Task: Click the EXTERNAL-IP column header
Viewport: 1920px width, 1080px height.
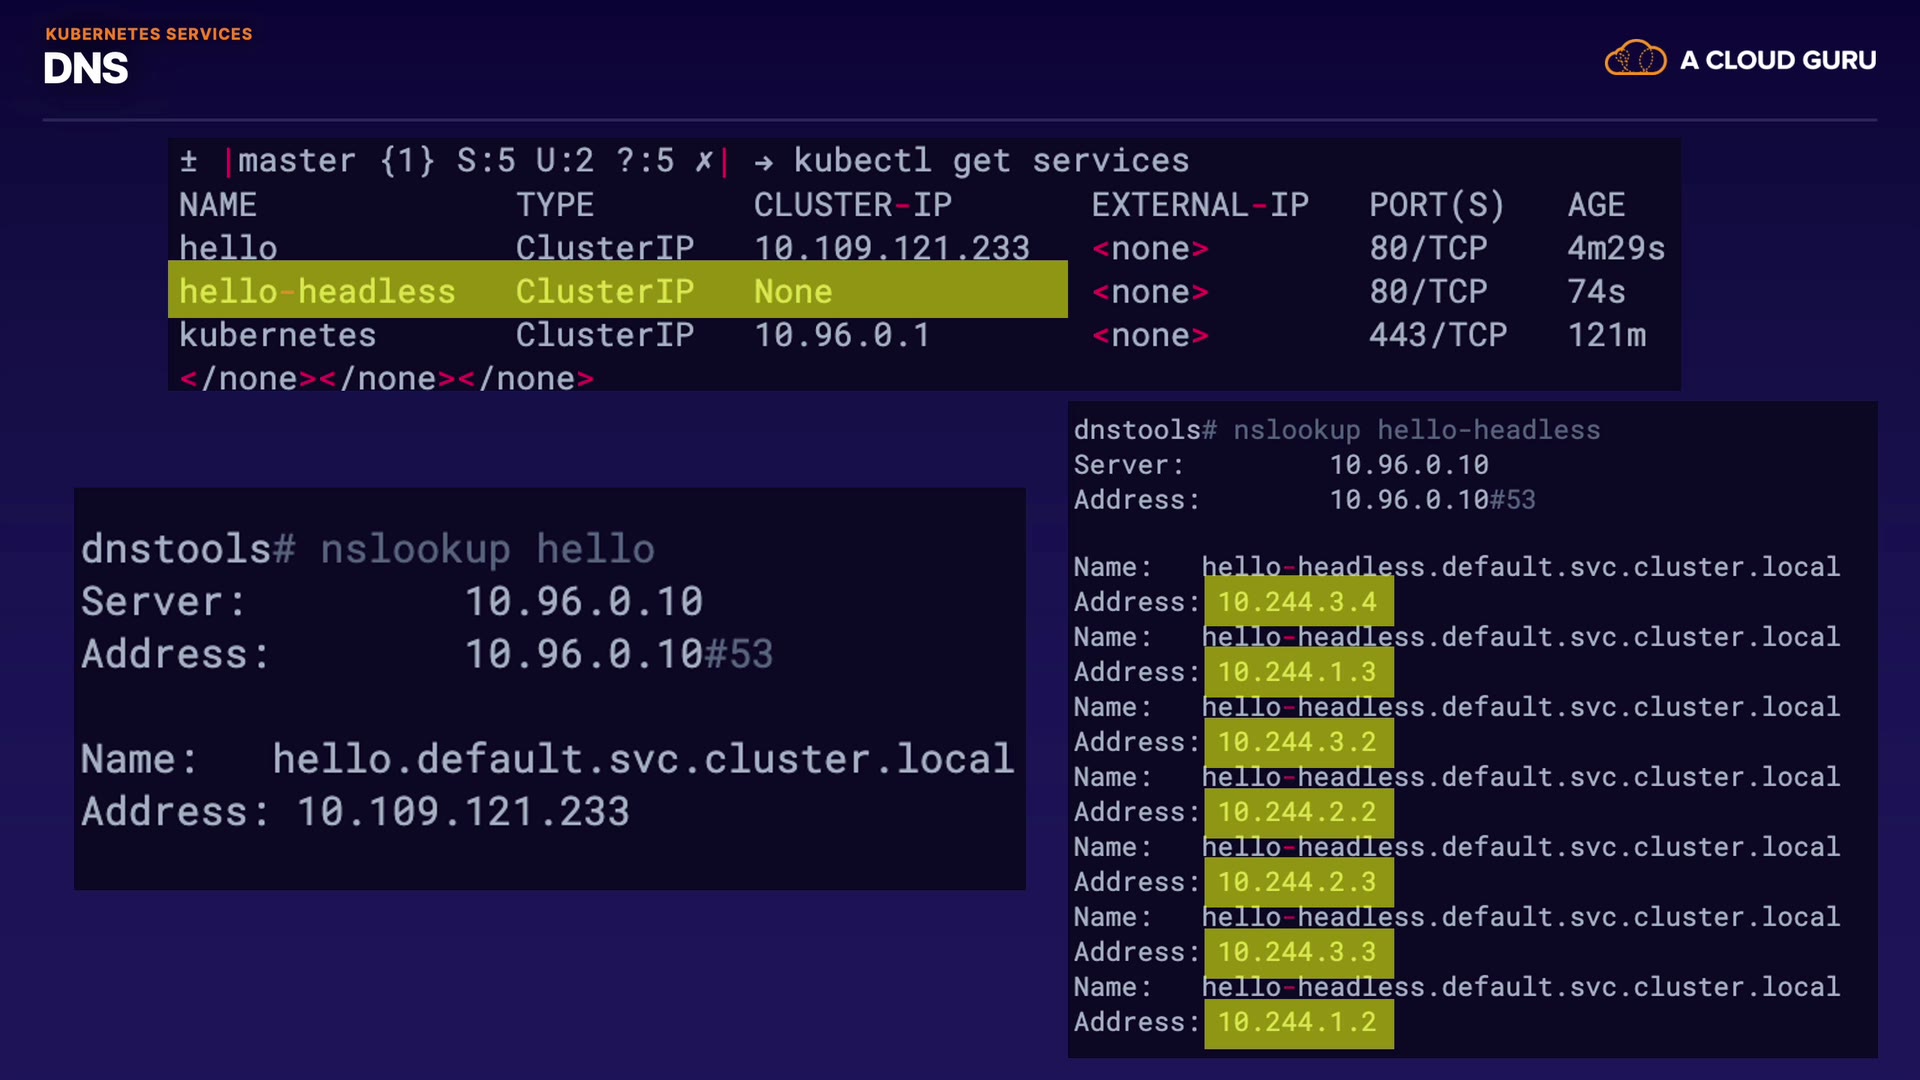Action: coord(1200,205)
